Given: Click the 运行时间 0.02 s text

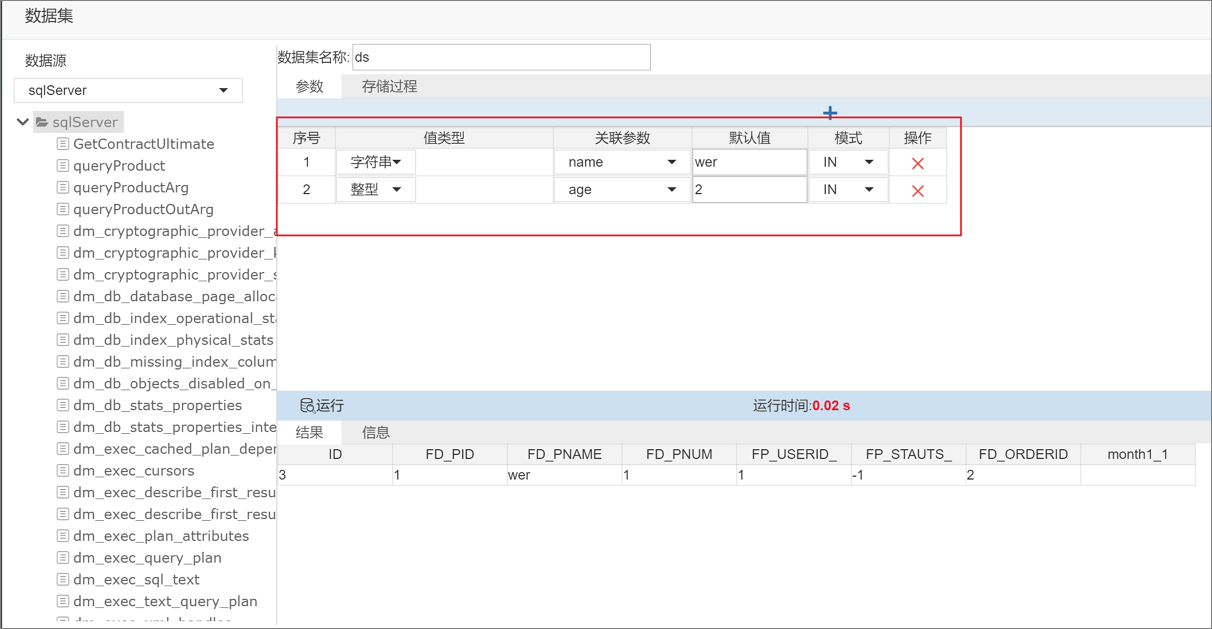Looking at the screenshot, I should [801, 406].
